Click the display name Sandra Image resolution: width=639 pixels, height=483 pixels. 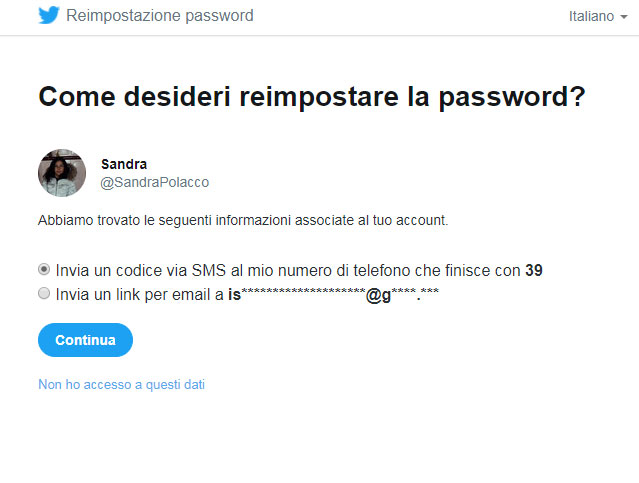(124, 164)
